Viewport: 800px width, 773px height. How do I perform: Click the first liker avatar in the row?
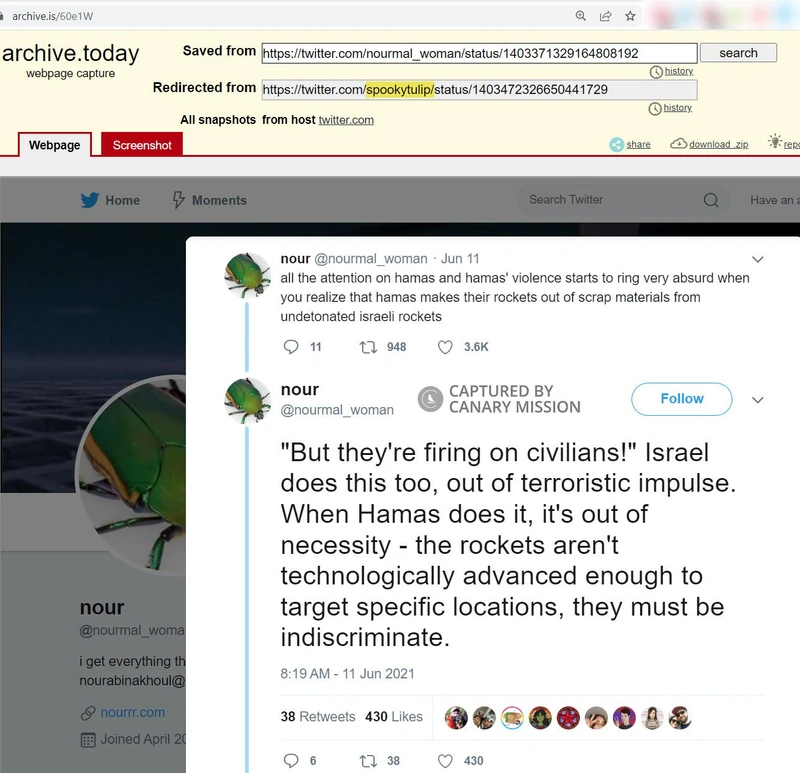pos(456,718)
